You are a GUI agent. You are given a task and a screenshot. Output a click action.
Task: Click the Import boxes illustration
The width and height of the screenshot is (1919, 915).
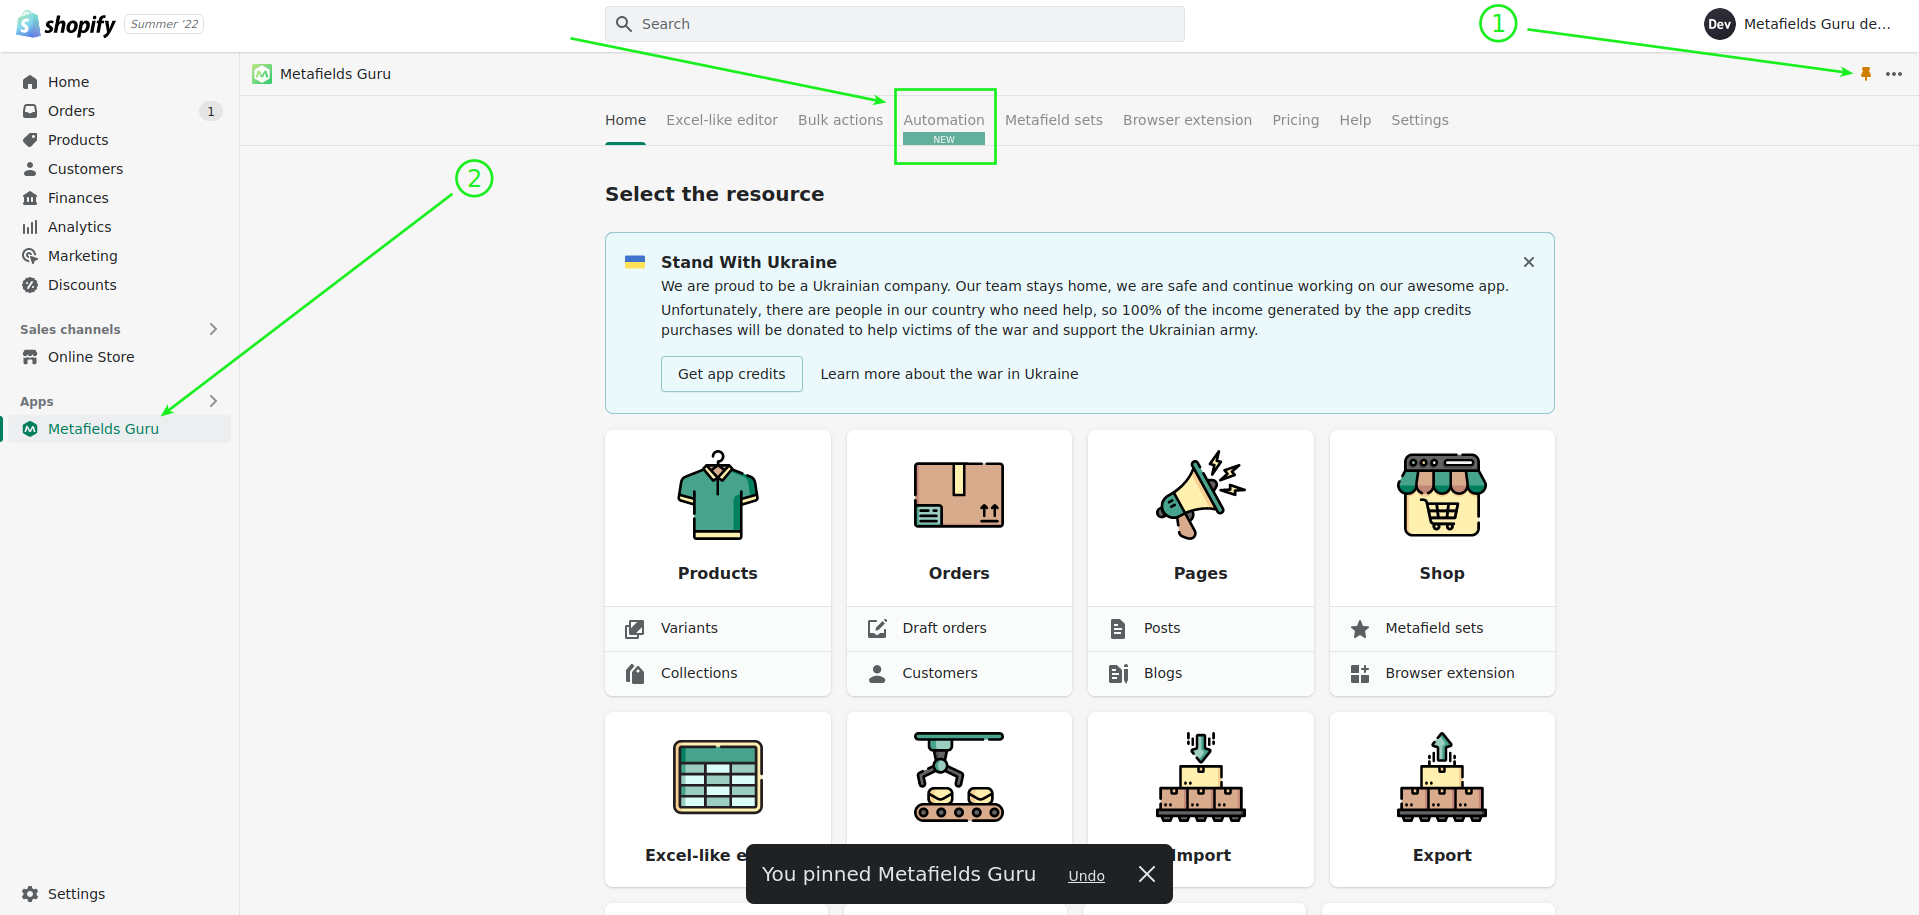pos(1201,777)
